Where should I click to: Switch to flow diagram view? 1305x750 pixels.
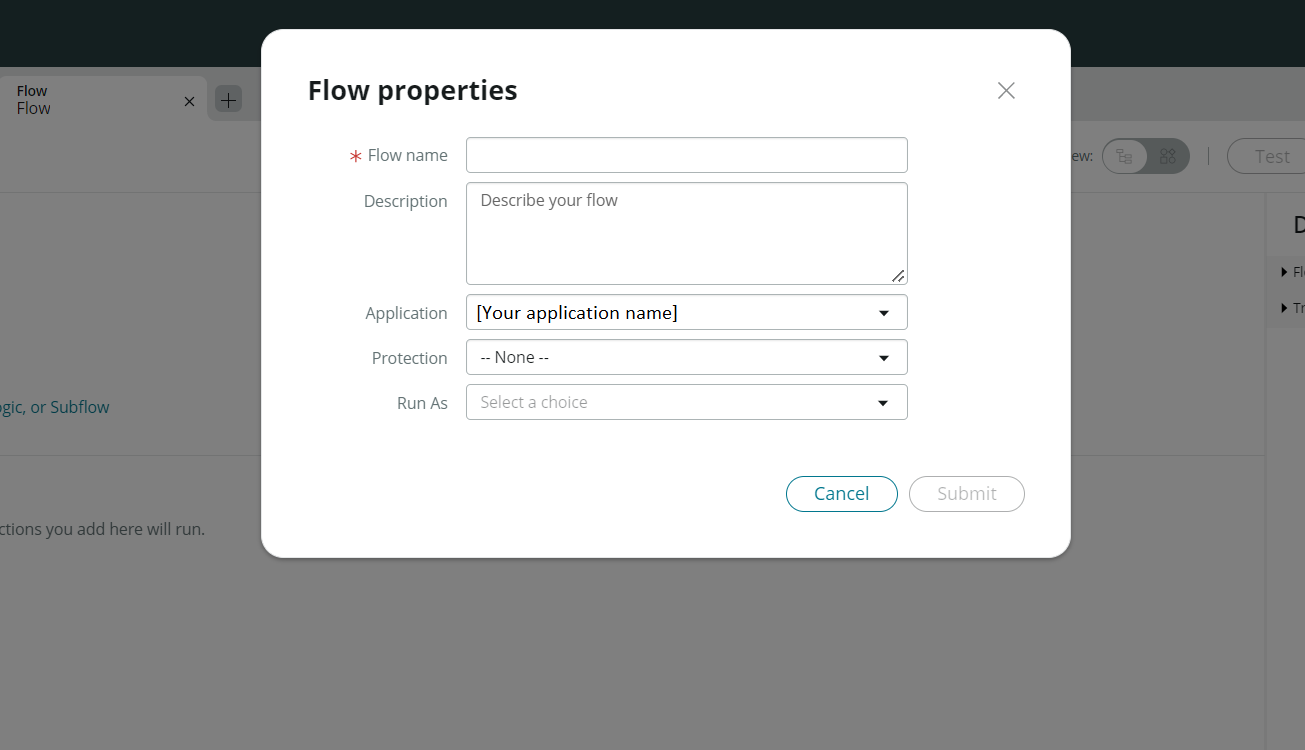(x=1123, y=156)
